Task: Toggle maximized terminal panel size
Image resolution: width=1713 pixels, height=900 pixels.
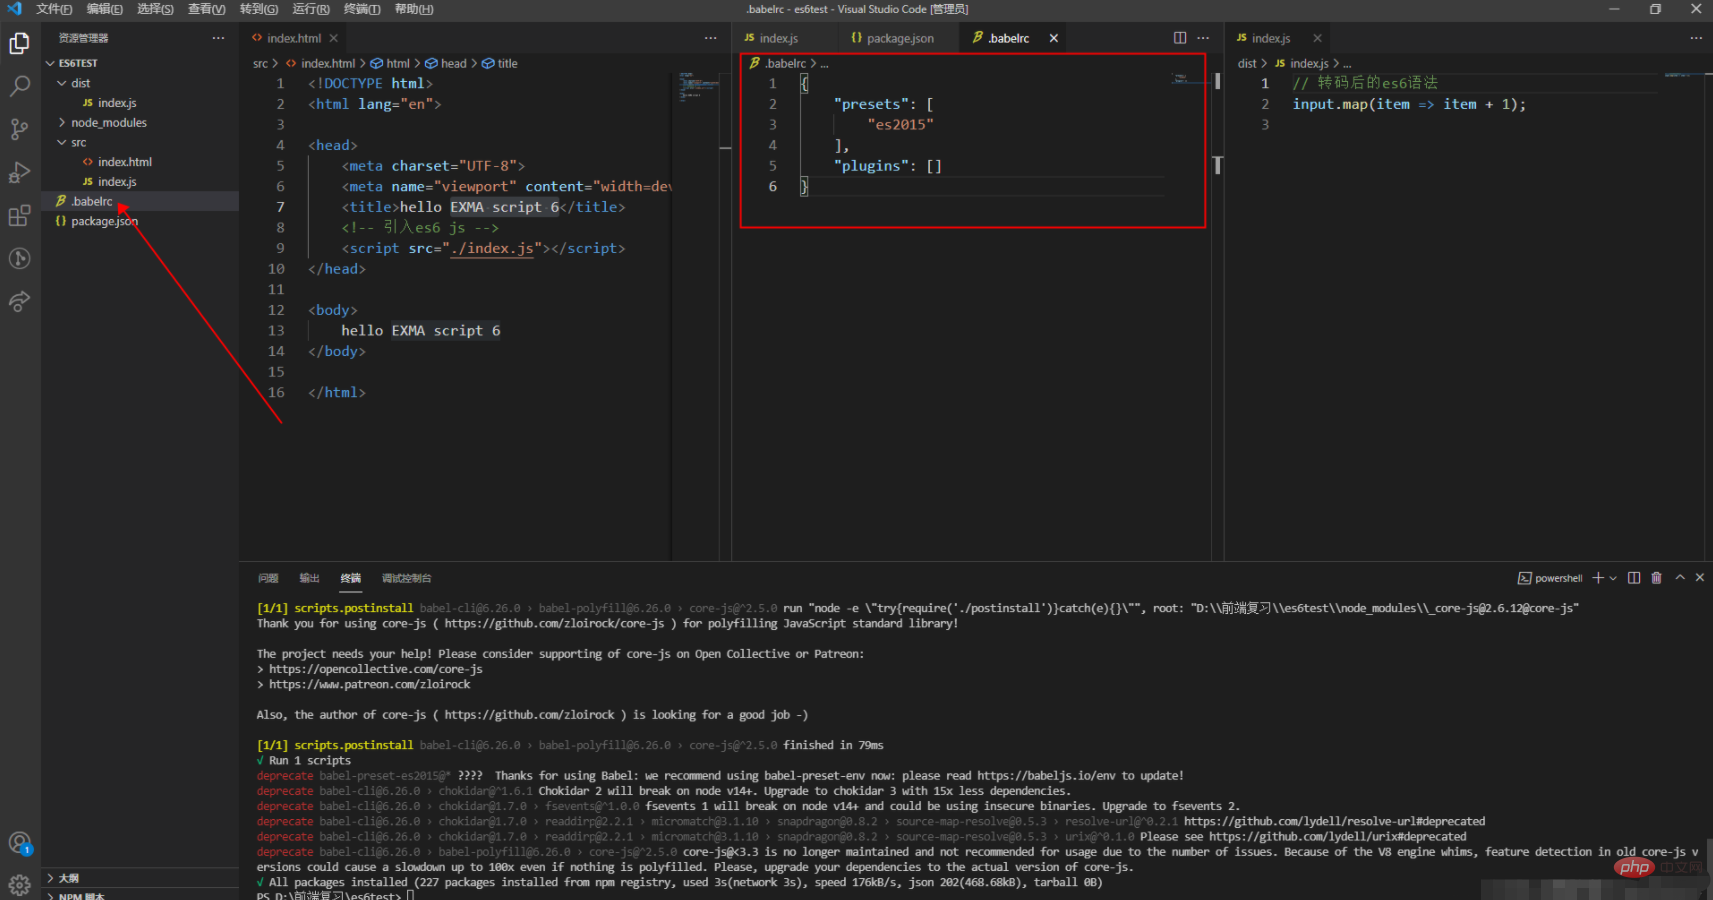Action: coord(1680,578)
